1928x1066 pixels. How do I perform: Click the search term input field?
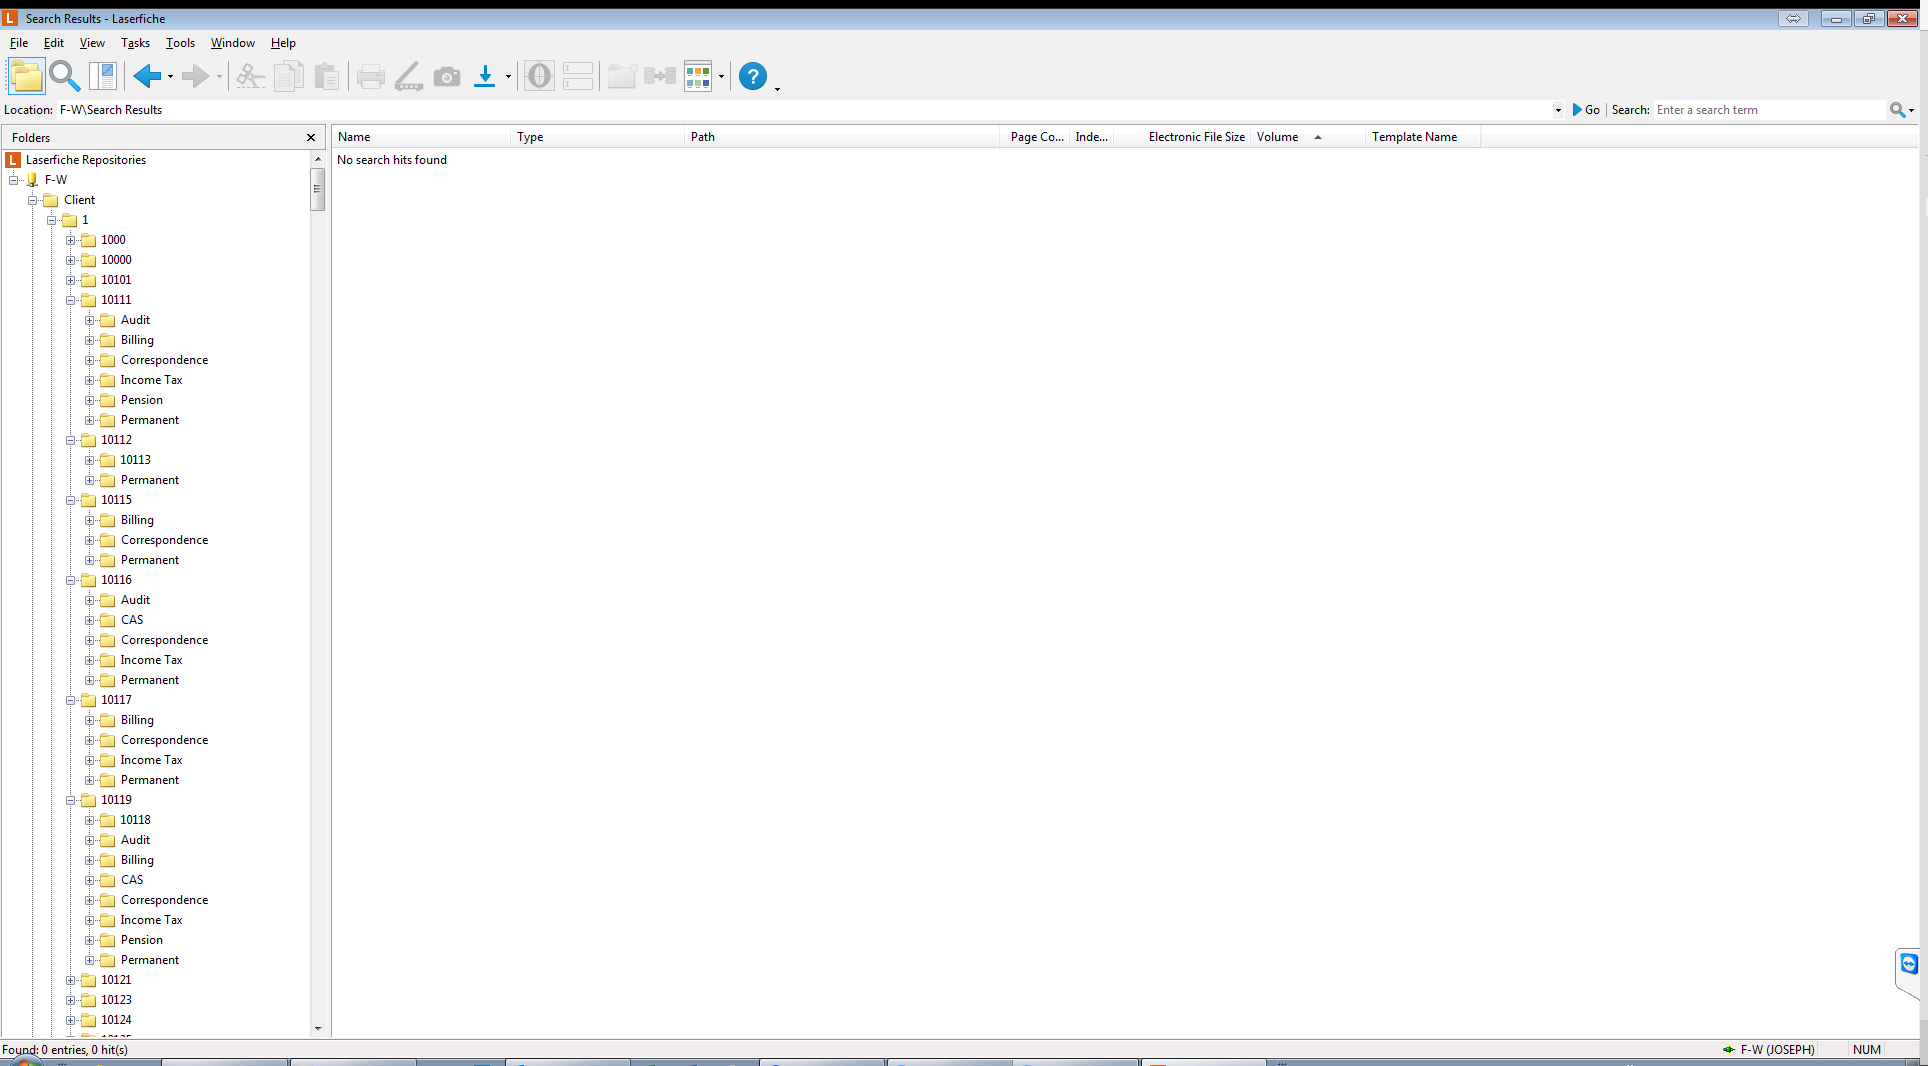[x=1768, y=110]
